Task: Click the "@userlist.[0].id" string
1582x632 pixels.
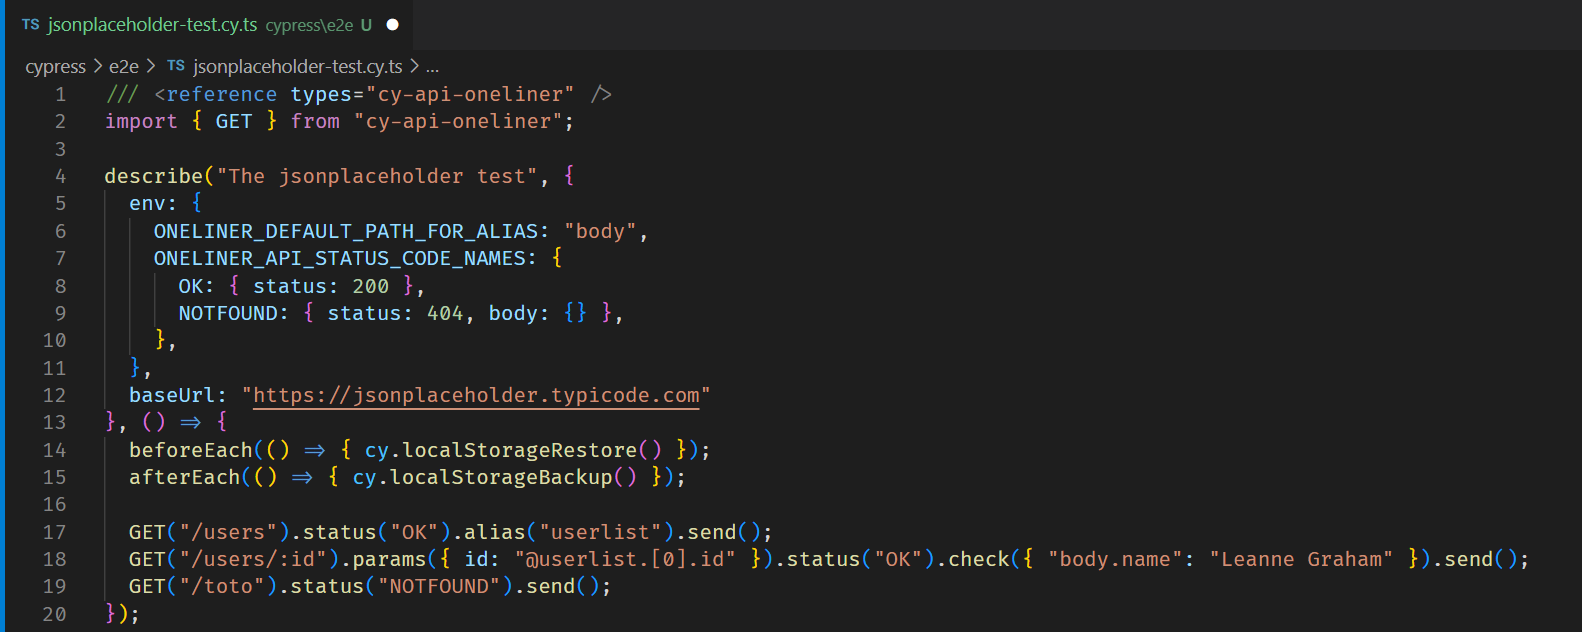Action: tap(626, 559)
